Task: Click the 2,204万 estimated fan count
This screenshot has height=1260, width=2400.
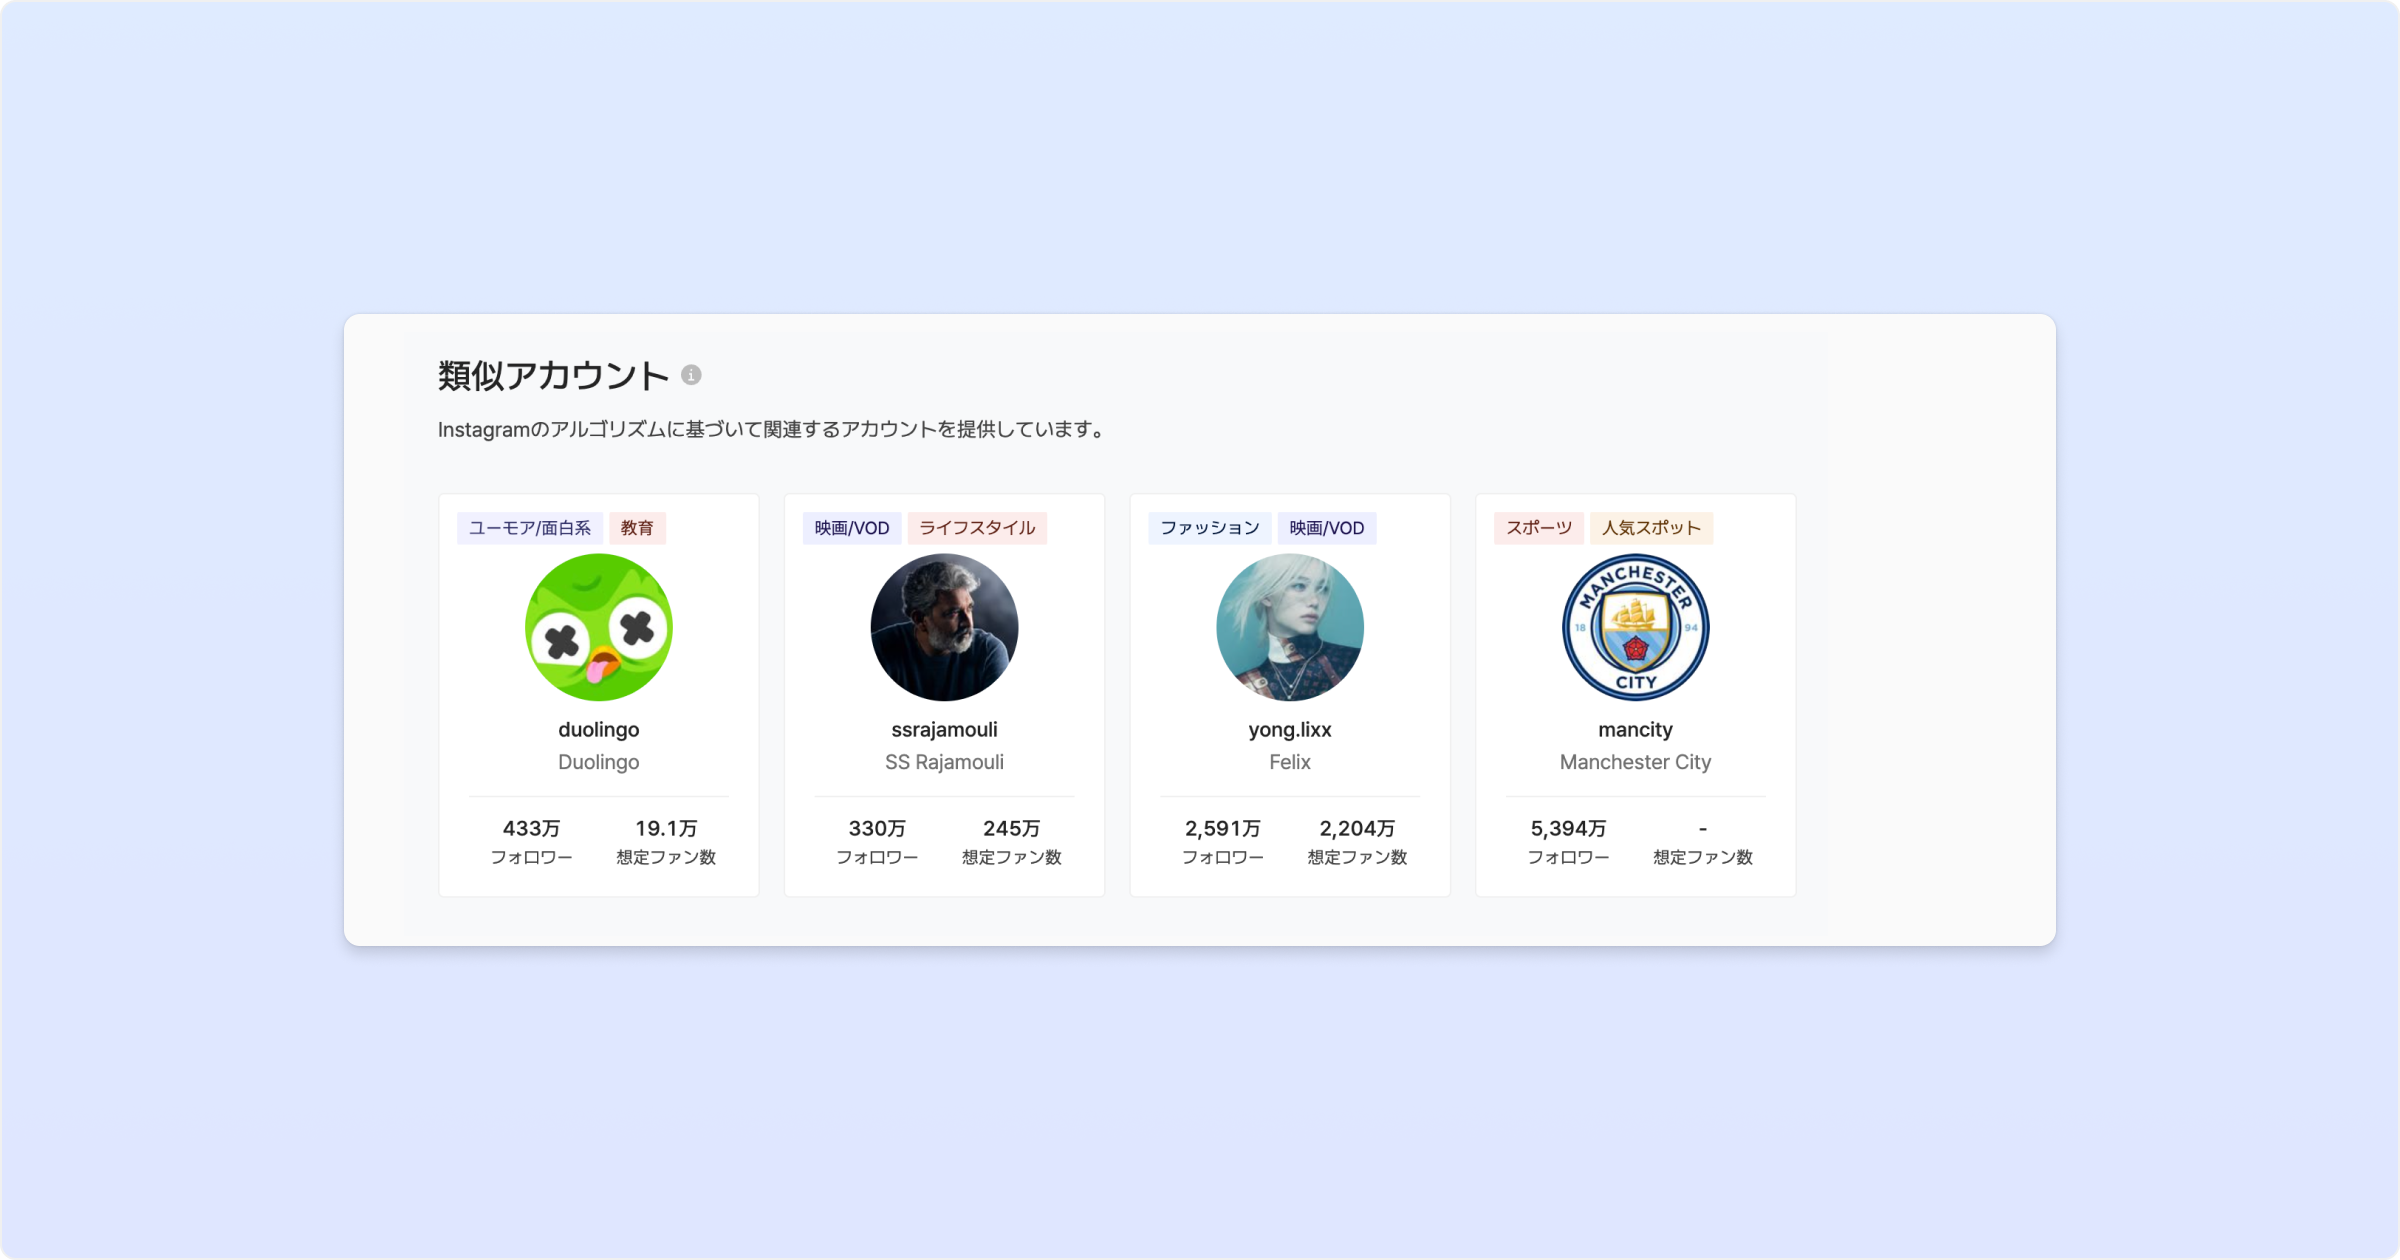Action: tap(1357, 829)
